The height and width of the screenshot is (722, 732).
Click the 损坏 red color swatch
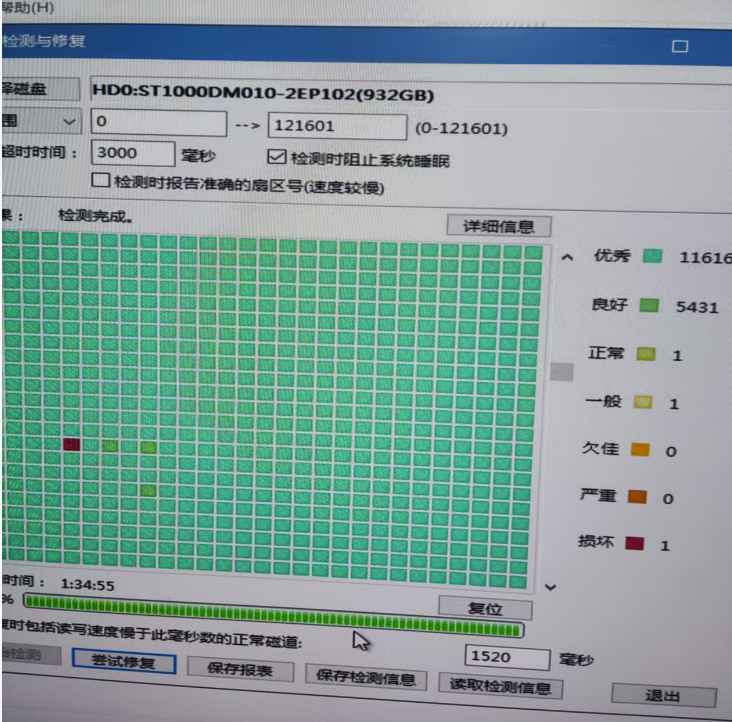click(x=635, y=543)
